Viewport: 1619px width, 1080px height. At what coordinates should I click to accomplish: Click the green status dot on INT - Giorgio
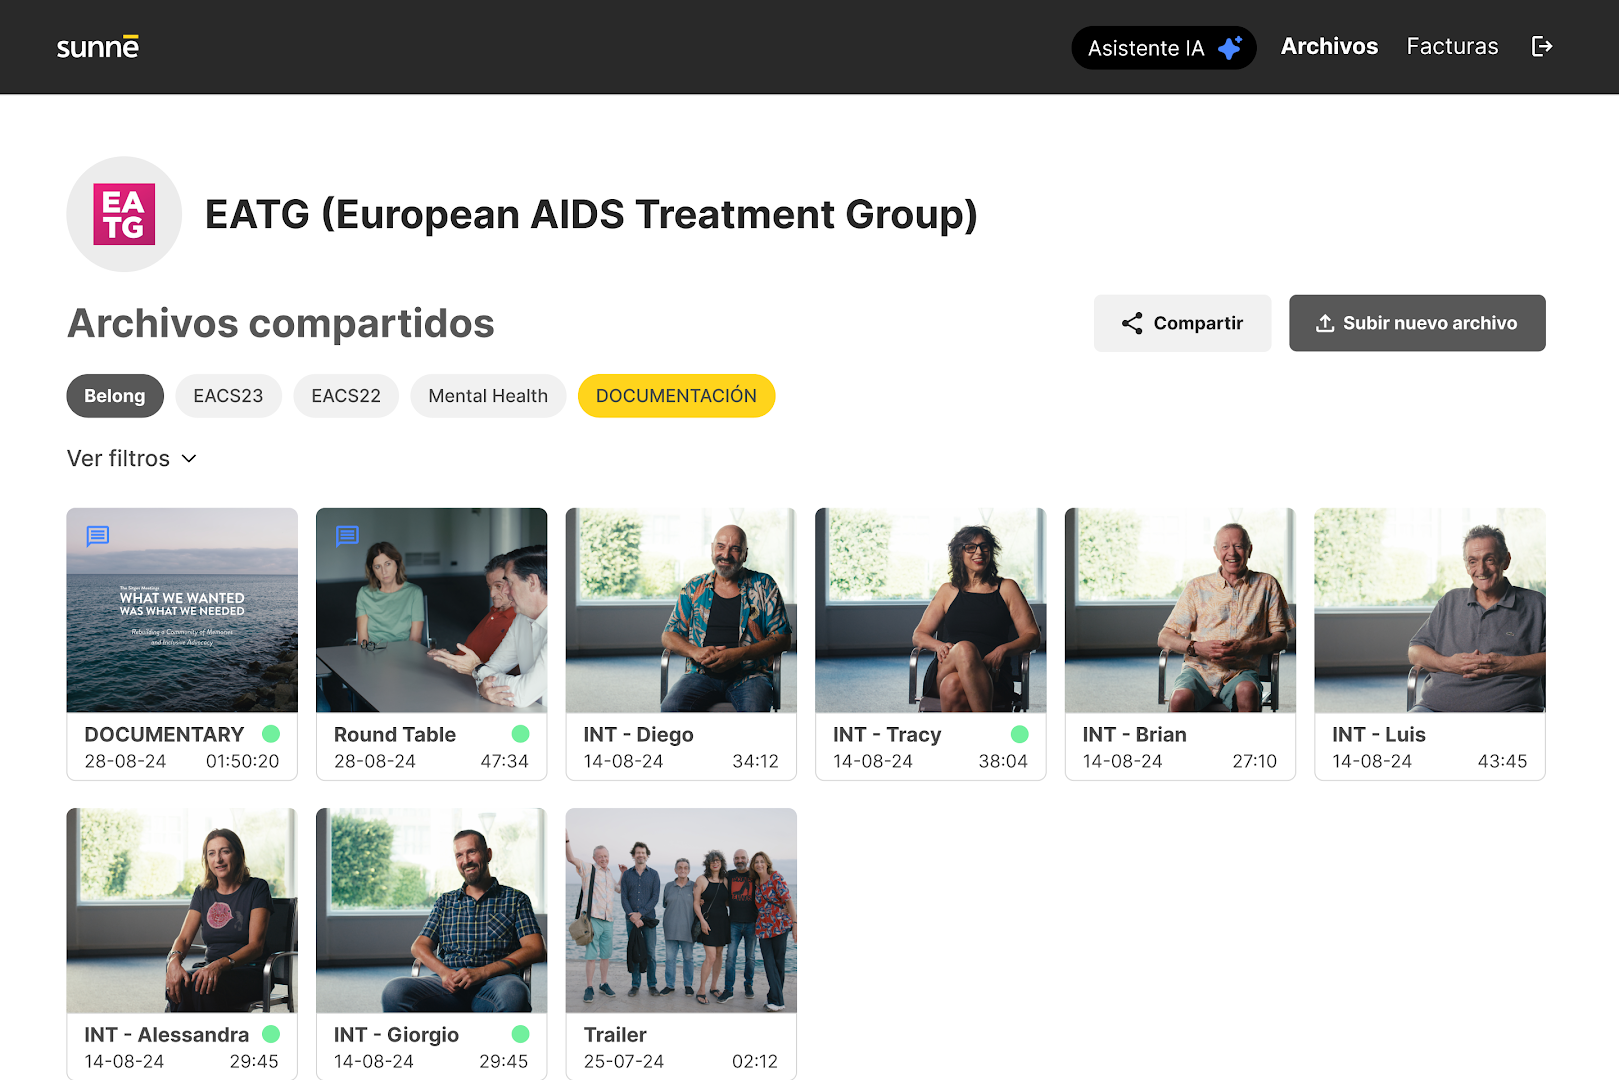click(520, 1034)
